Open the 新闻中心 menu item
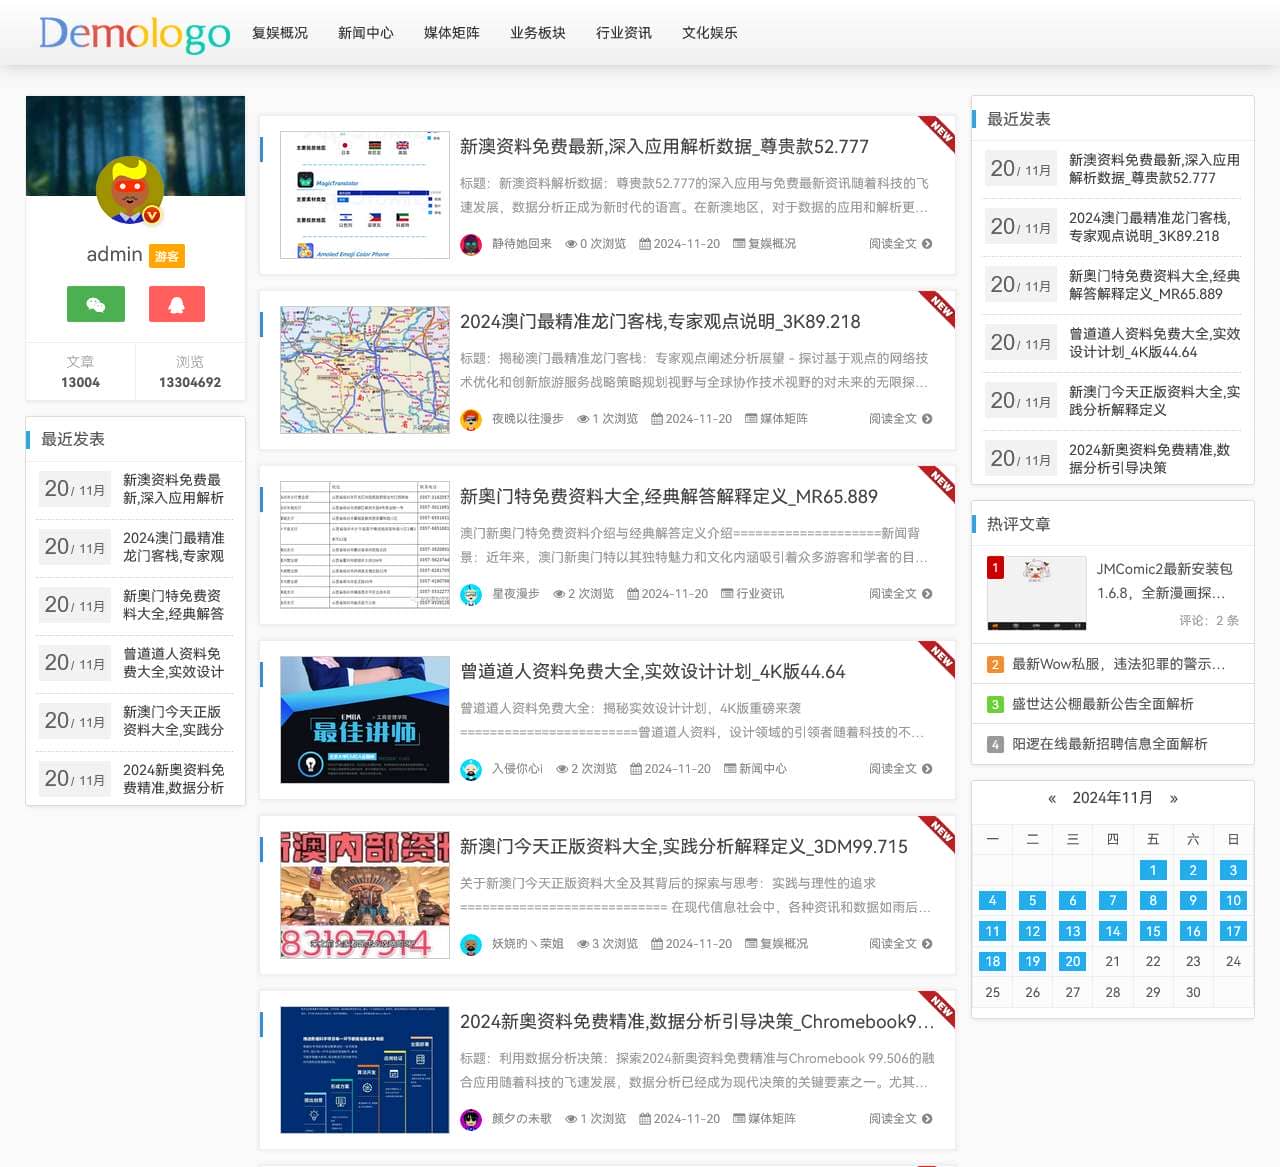 coord(365,33)
